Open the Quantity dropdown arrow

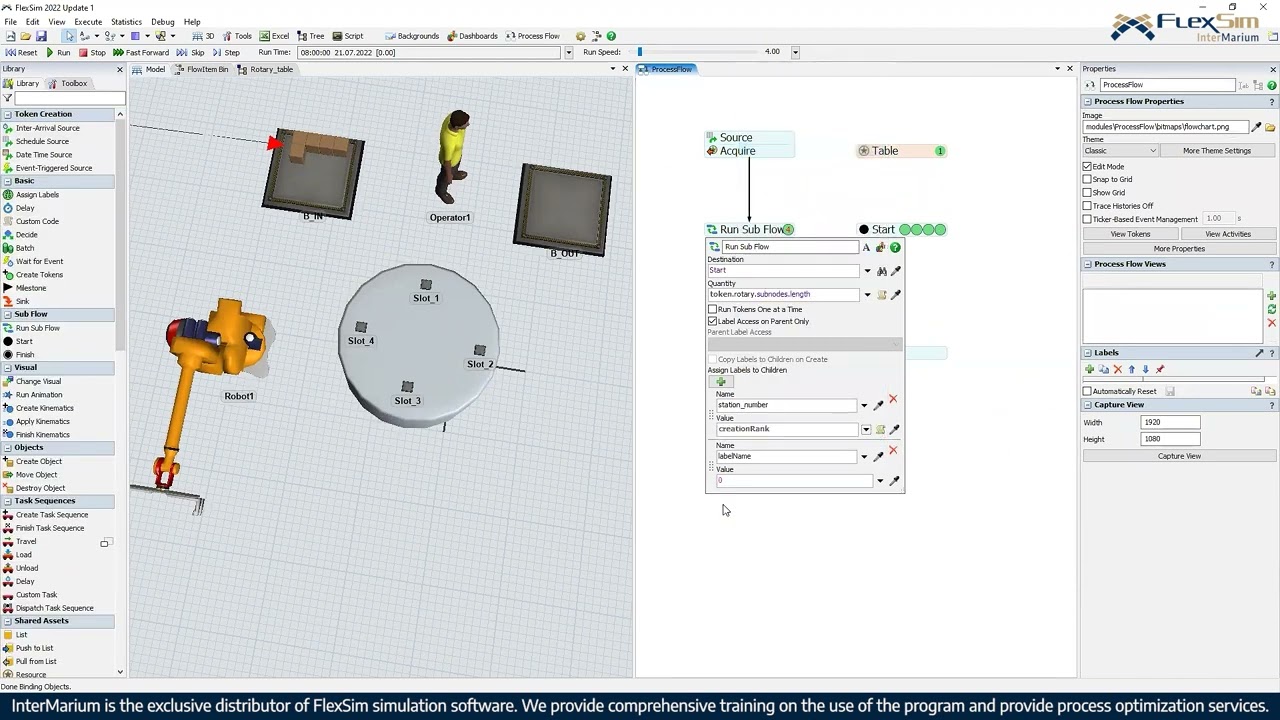pos(866,295)
